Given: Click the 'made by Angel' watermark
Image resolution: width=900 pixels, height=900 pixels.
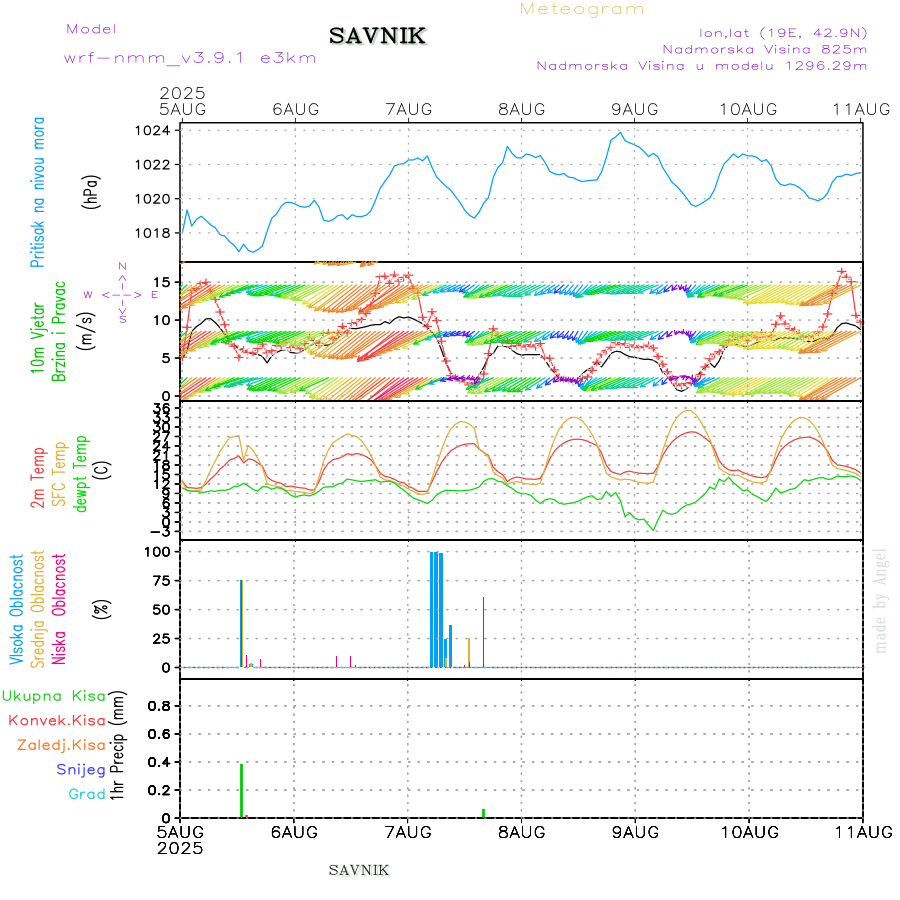Looking at the screenshot, I should (880, 599).
